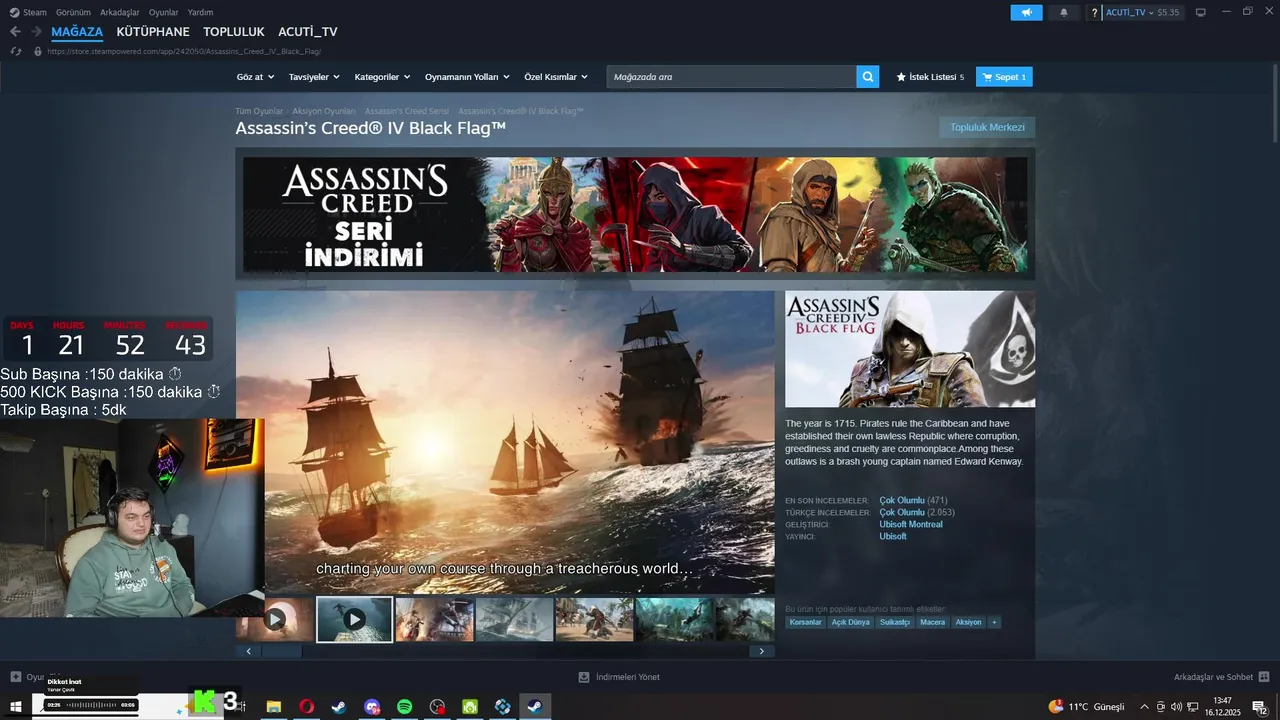Open the Oyunlar menu
1280x720 pixels.
coord(163,12)
